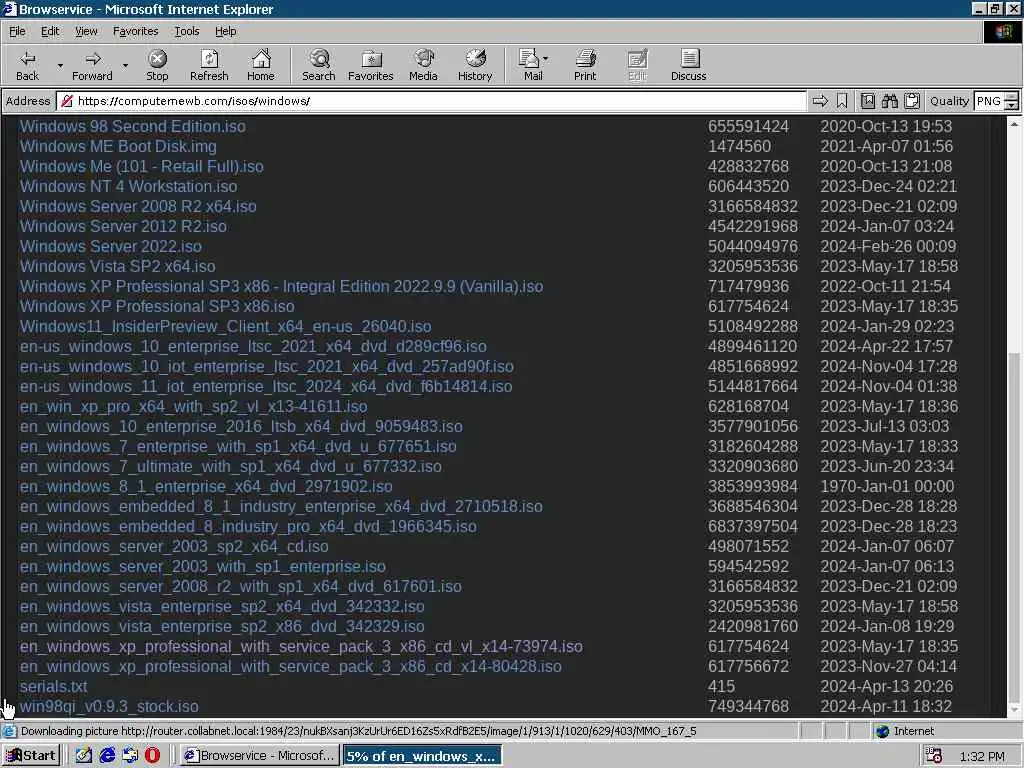Download Windows ME Boot Disk.img
Image resolution: width=1024 pixels, height=768 pixels.
118,146
